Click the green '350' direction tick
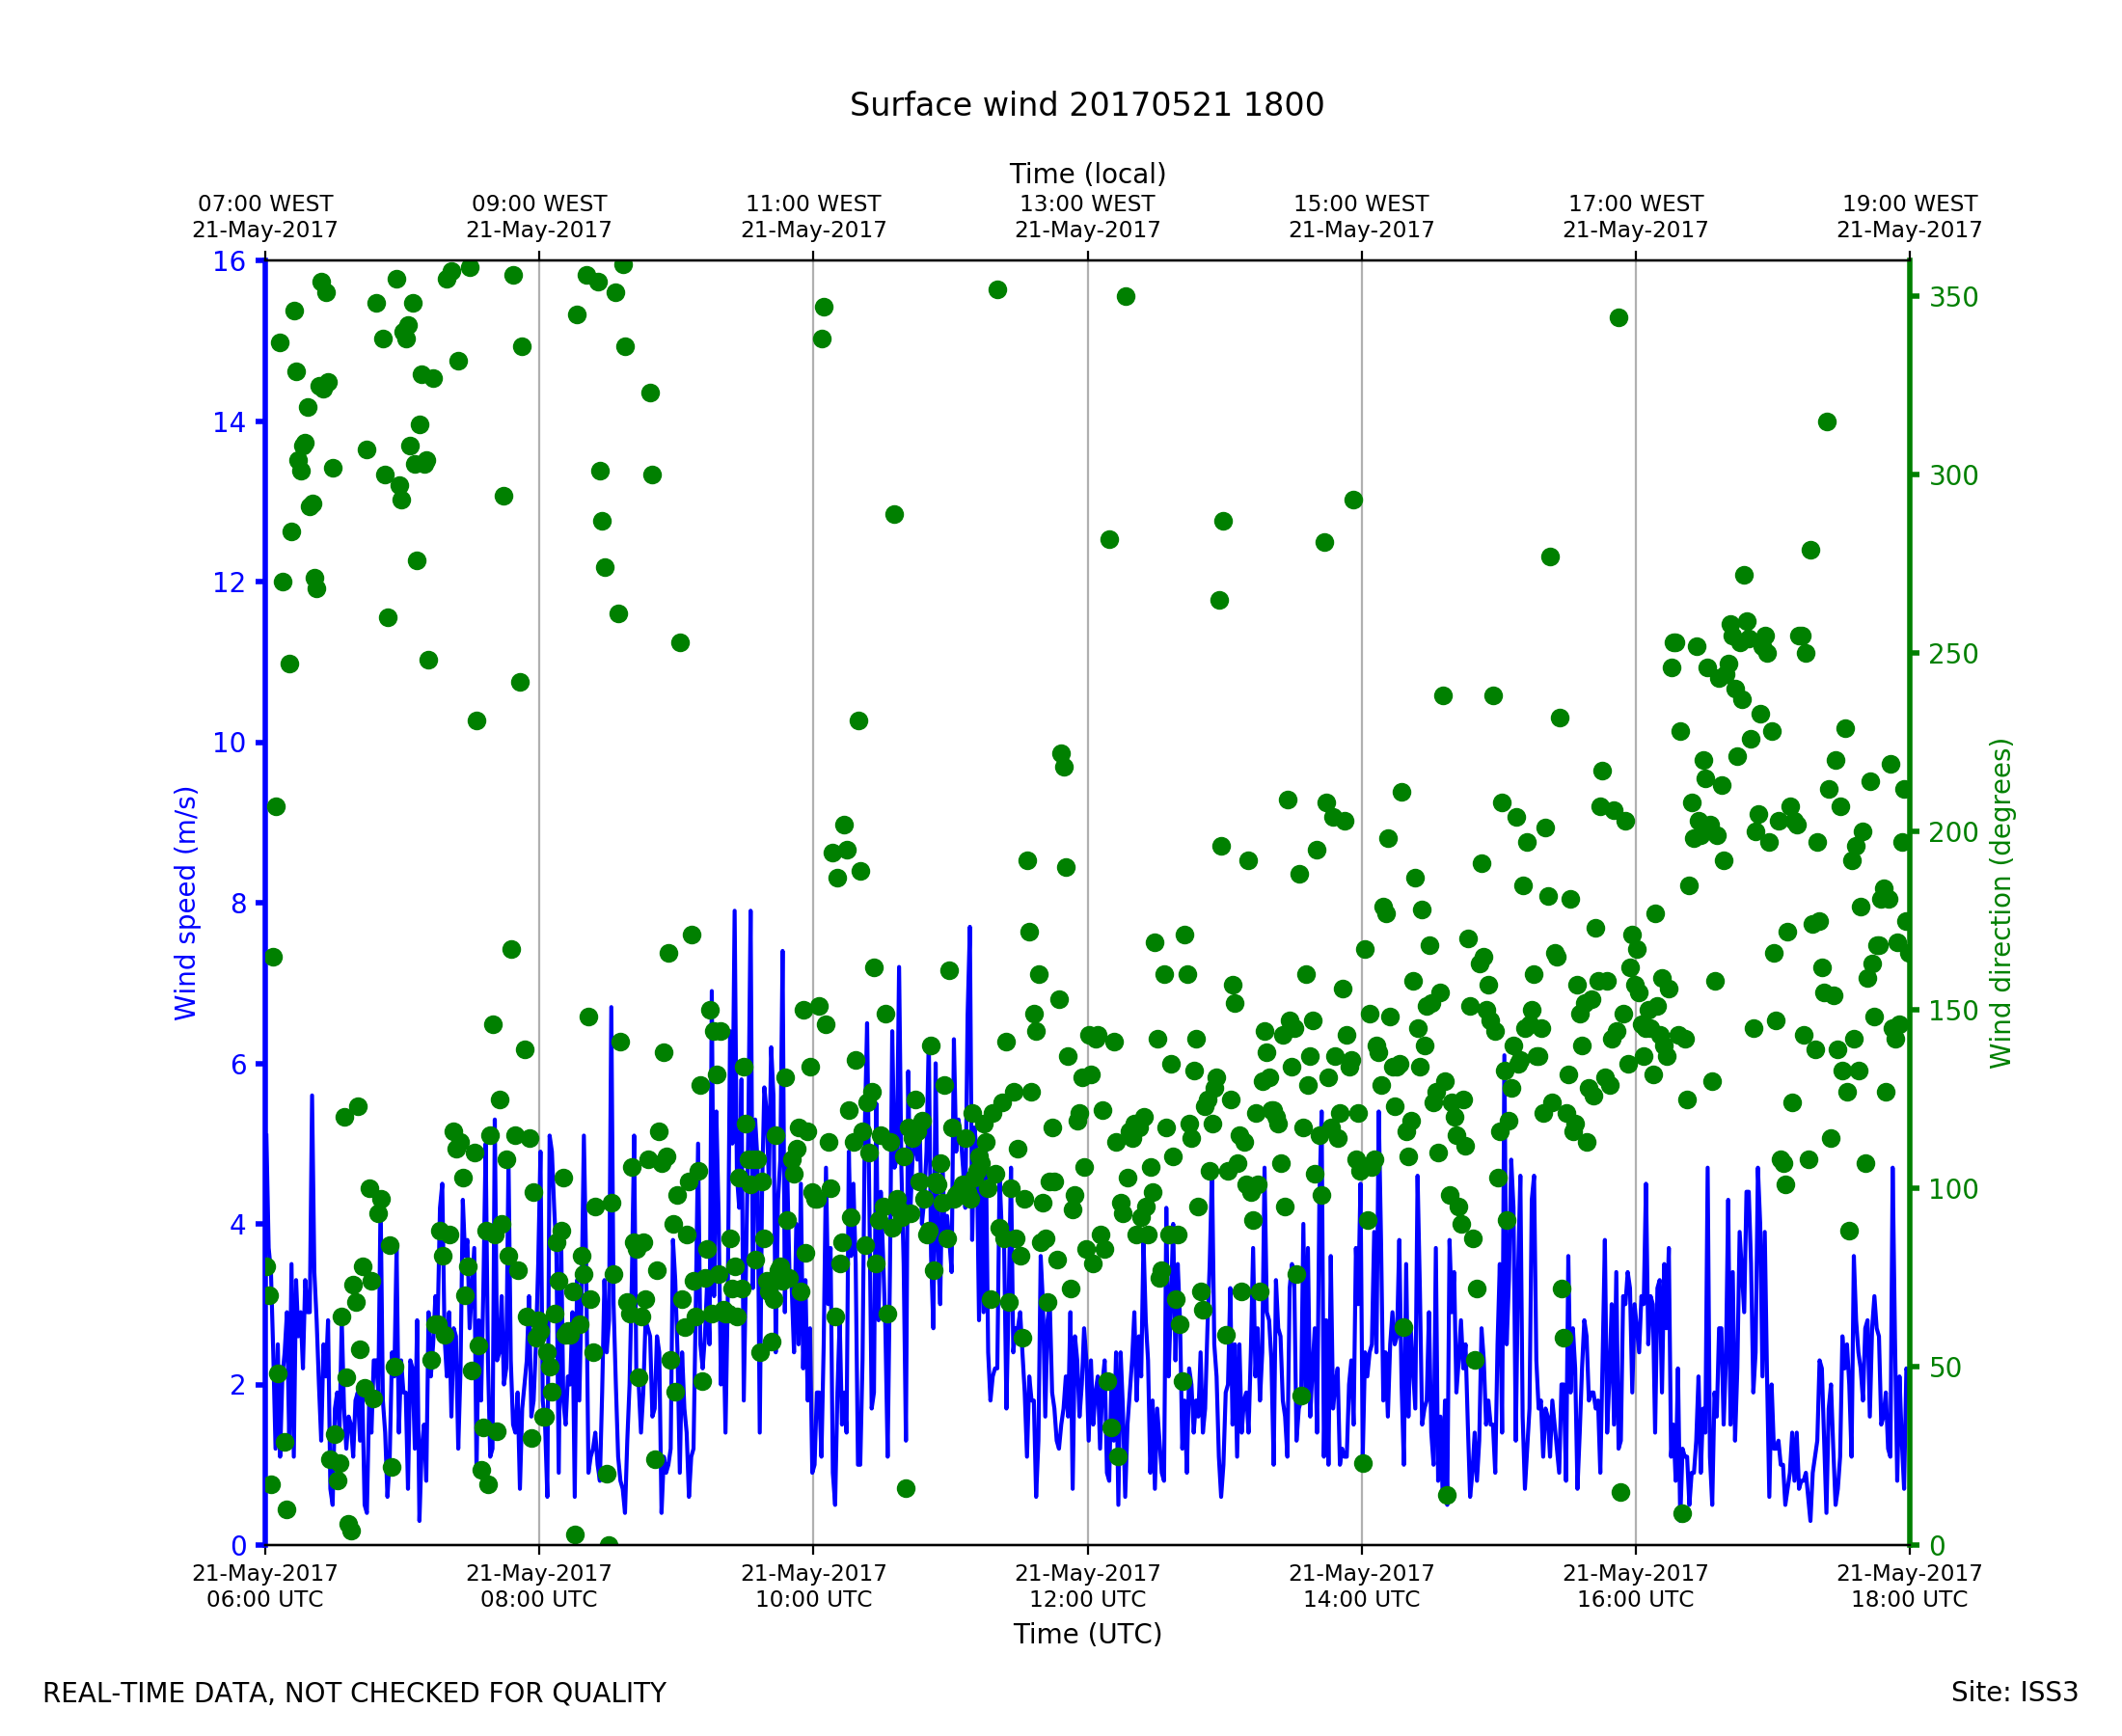The width and height of the screenshot is (2122, 1736). coord(1954,298)
